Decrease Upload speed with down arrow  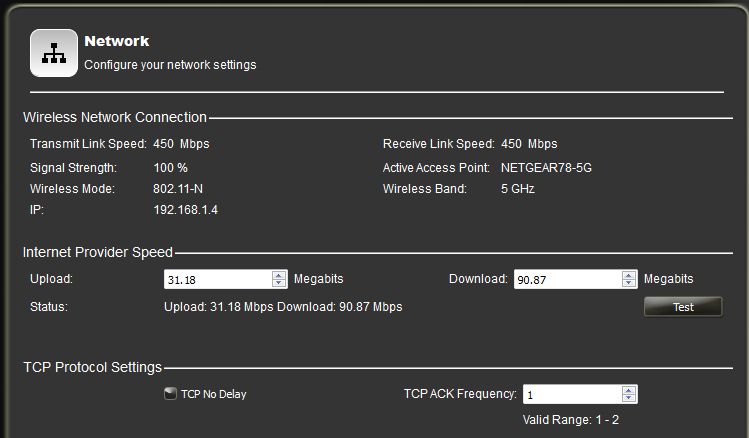tap(278, 283)
